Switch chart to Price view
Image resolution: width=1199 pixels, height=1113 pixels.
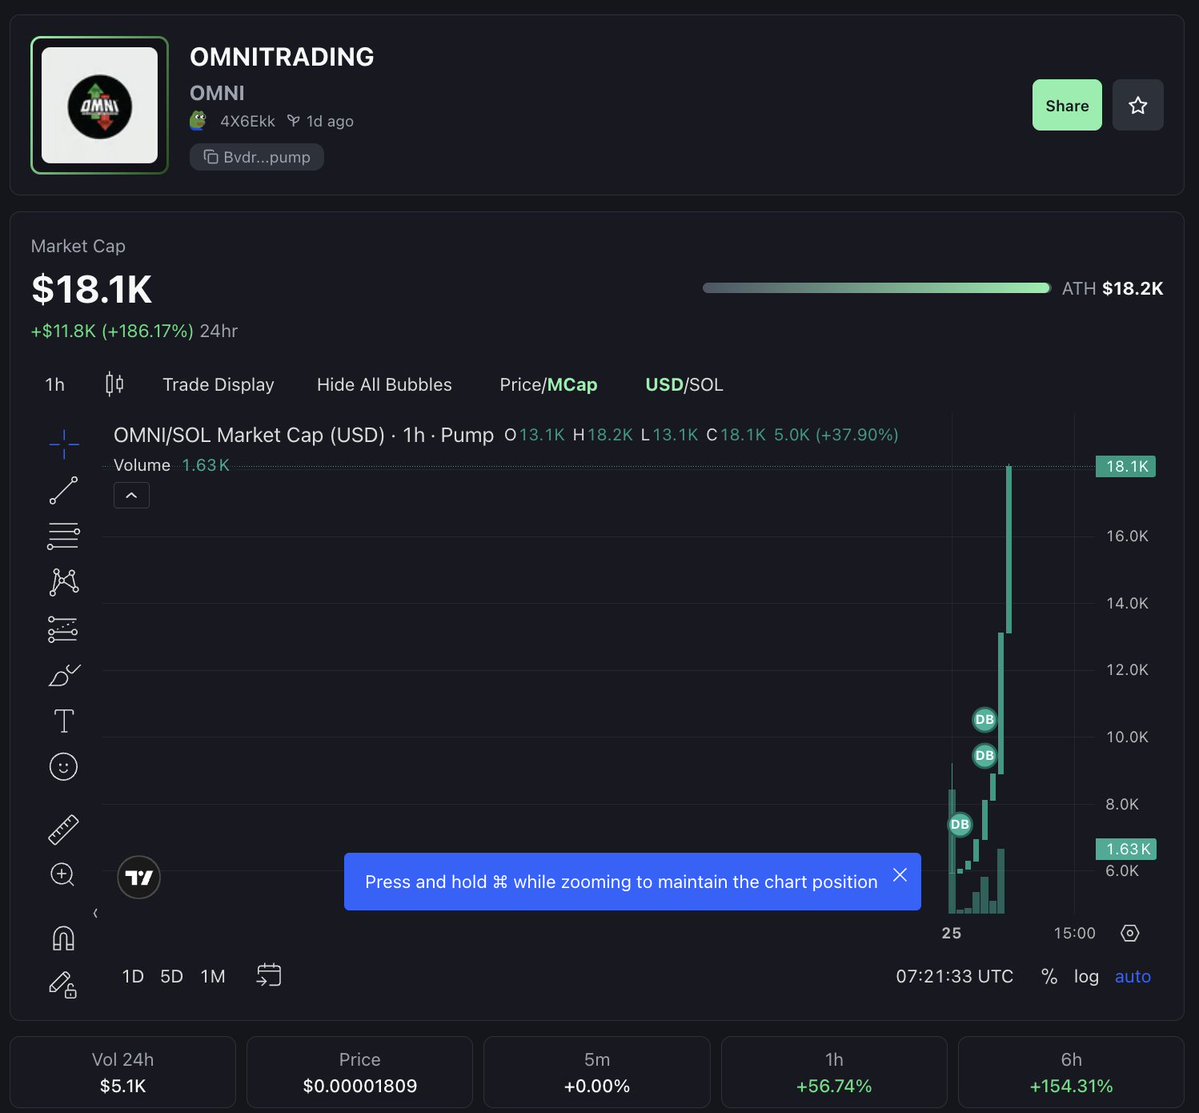pyautogui.click(x=520, y=385)
